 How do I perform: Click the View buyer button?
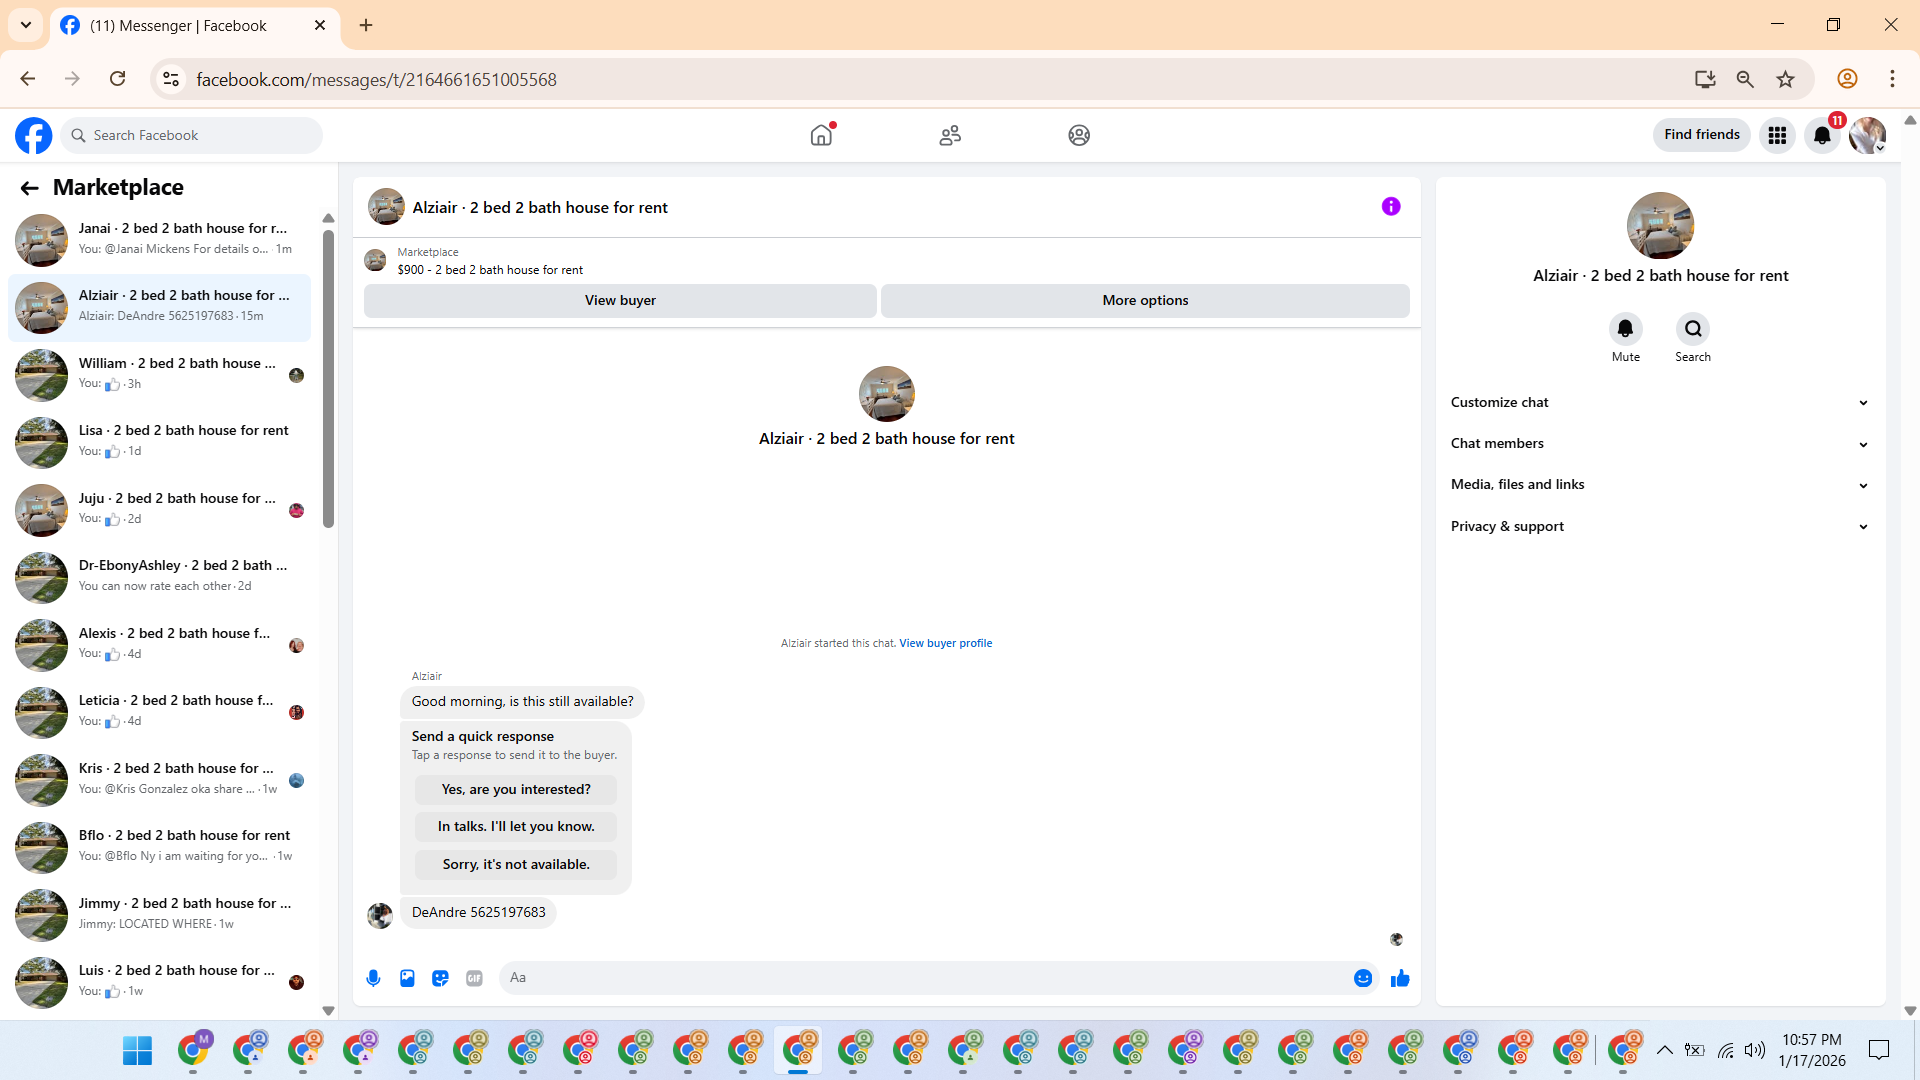pos(620,300)
